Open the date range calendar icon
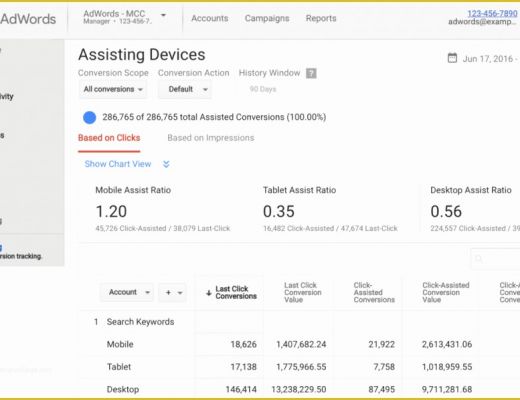This screenshot has width=520, height=400. click(x=452, y=58)
